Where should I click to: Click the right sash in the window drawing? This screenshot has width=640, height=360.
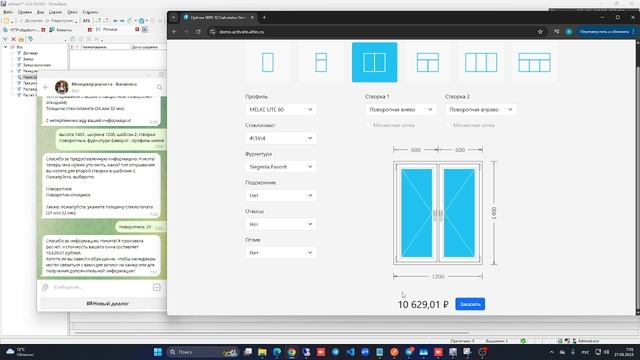(459, 213)
